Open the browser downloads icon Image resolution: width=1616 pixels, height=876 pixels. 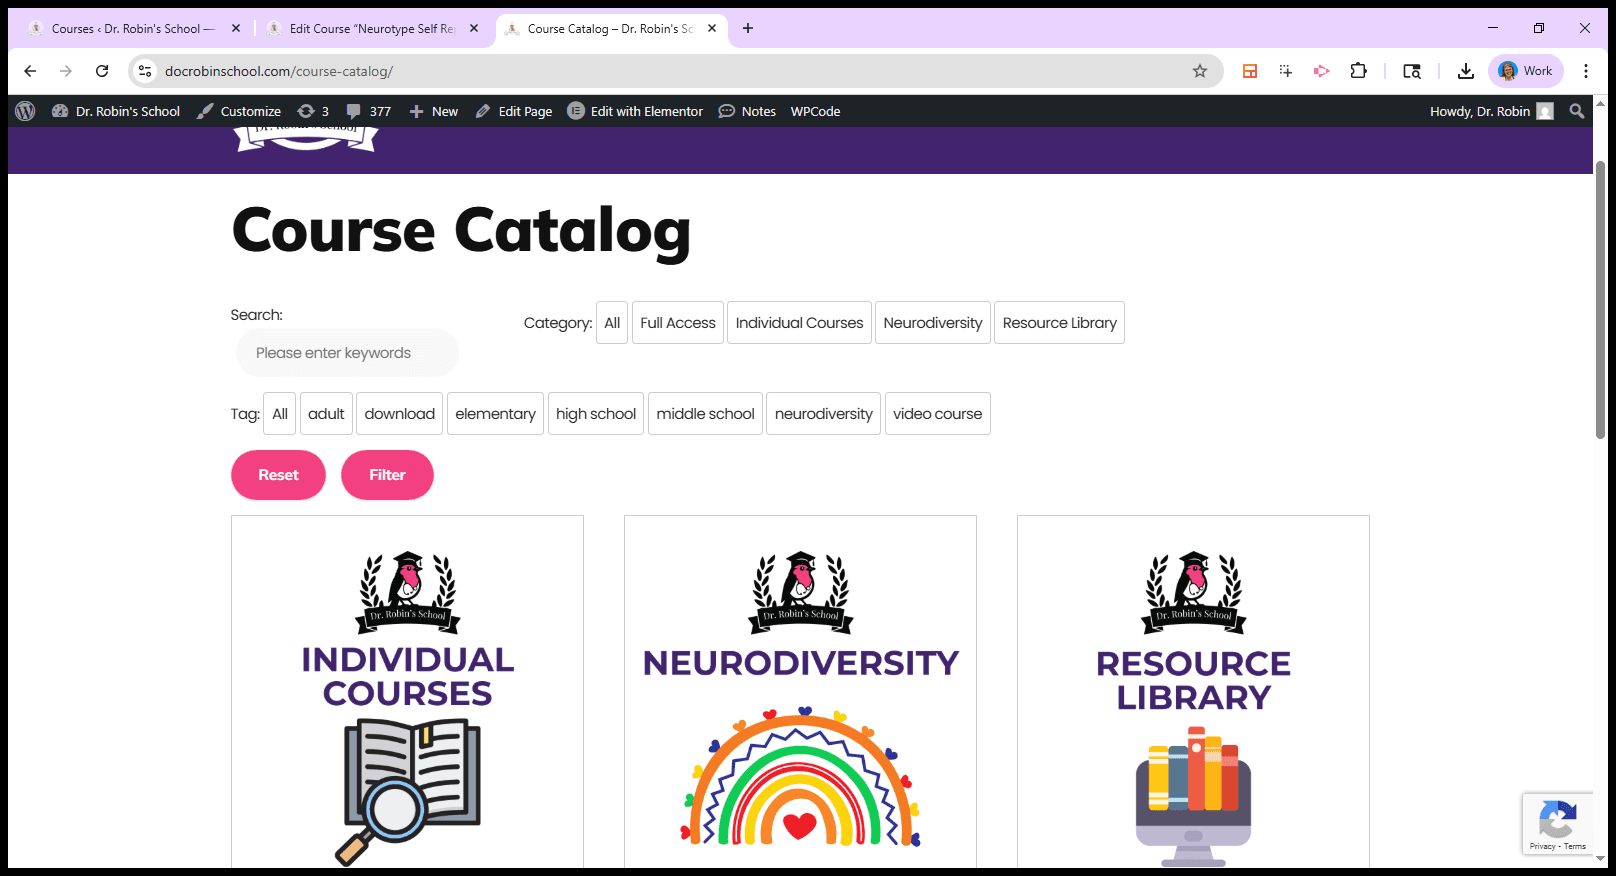[x=1466, y=71]
